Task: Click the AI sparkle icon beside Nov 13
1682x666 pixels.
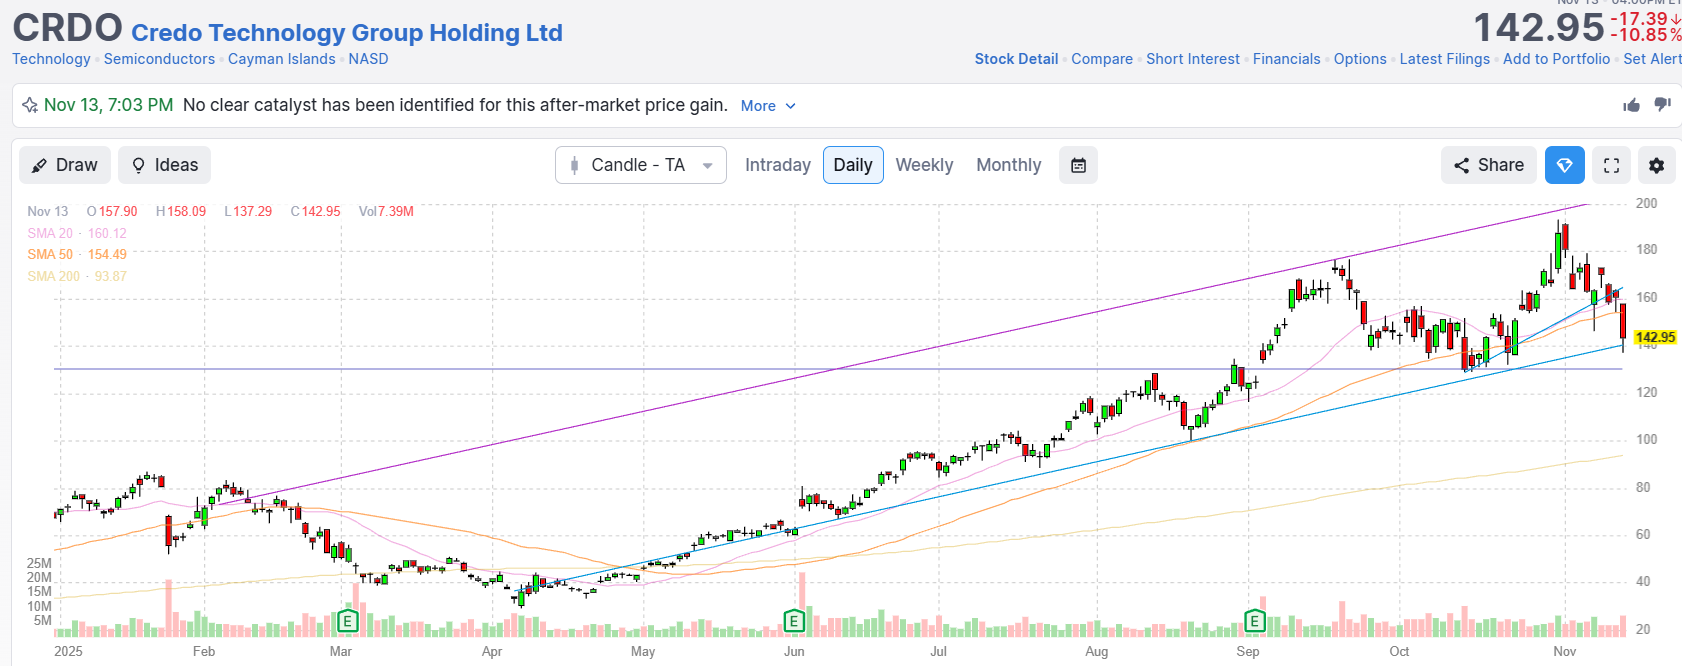Action: (30, 105)
